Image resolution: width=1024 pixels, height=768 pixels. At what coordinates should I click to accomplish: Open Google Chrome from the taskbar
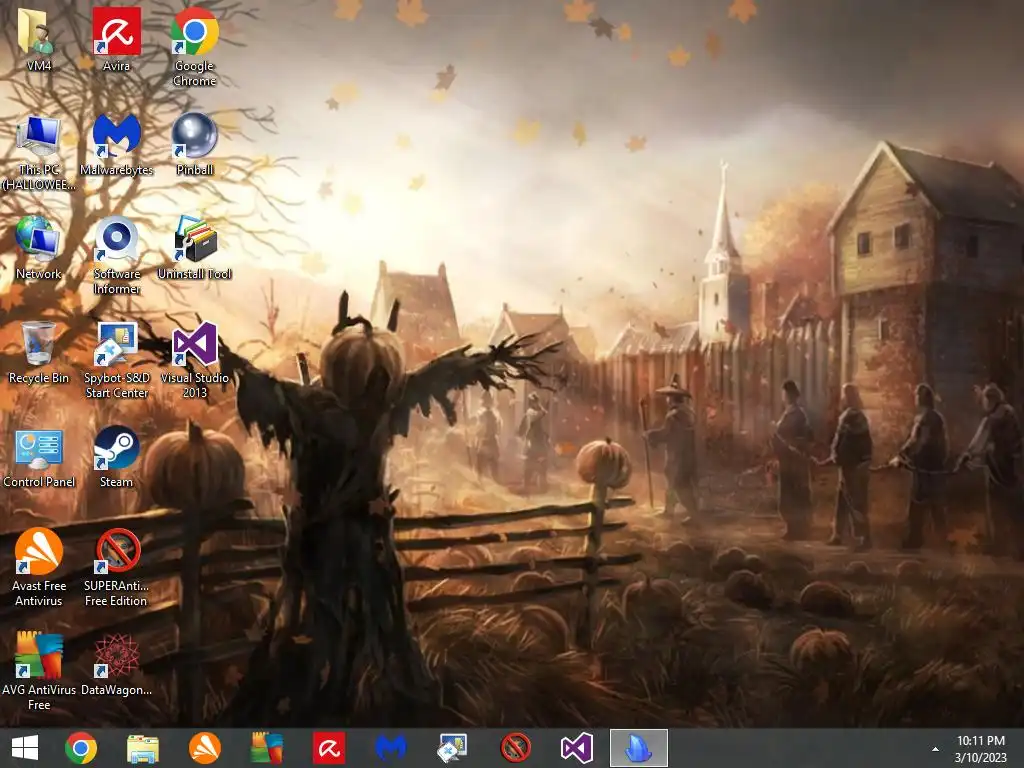[81, 748]
